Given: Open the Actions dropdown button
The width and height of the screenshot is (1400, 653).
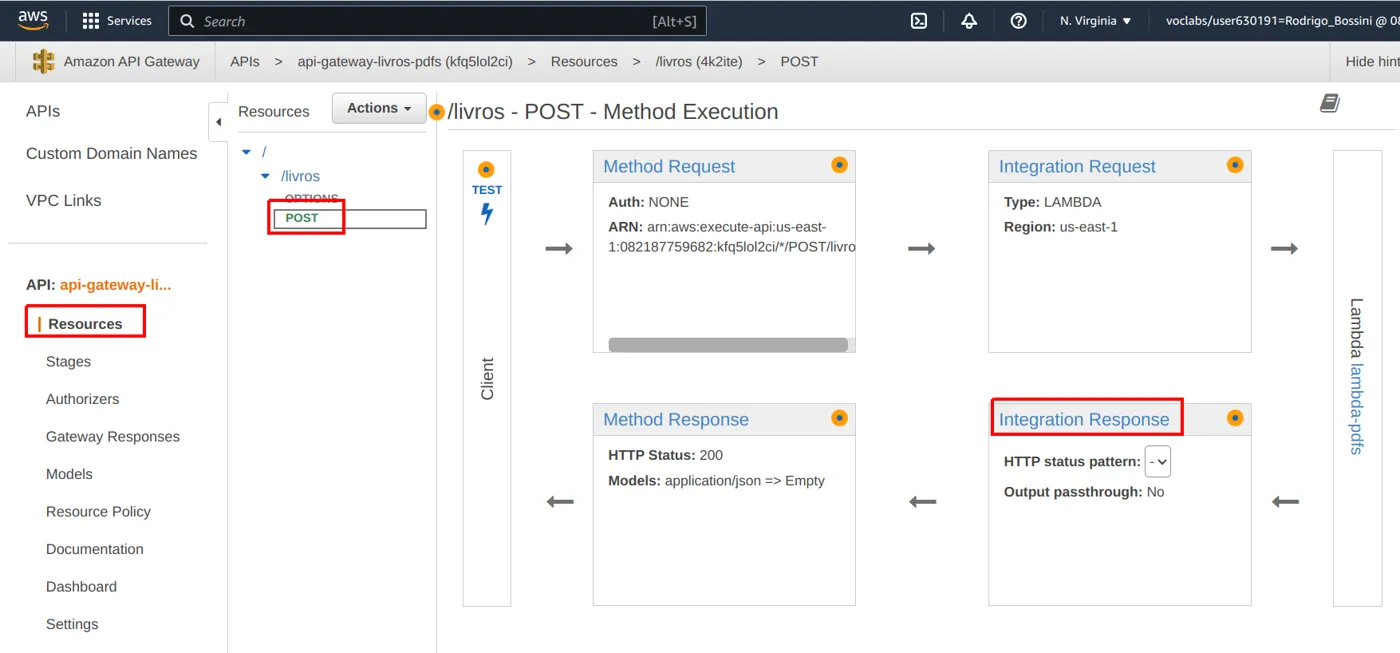Looking at the screenshot, I should (379, 108).
